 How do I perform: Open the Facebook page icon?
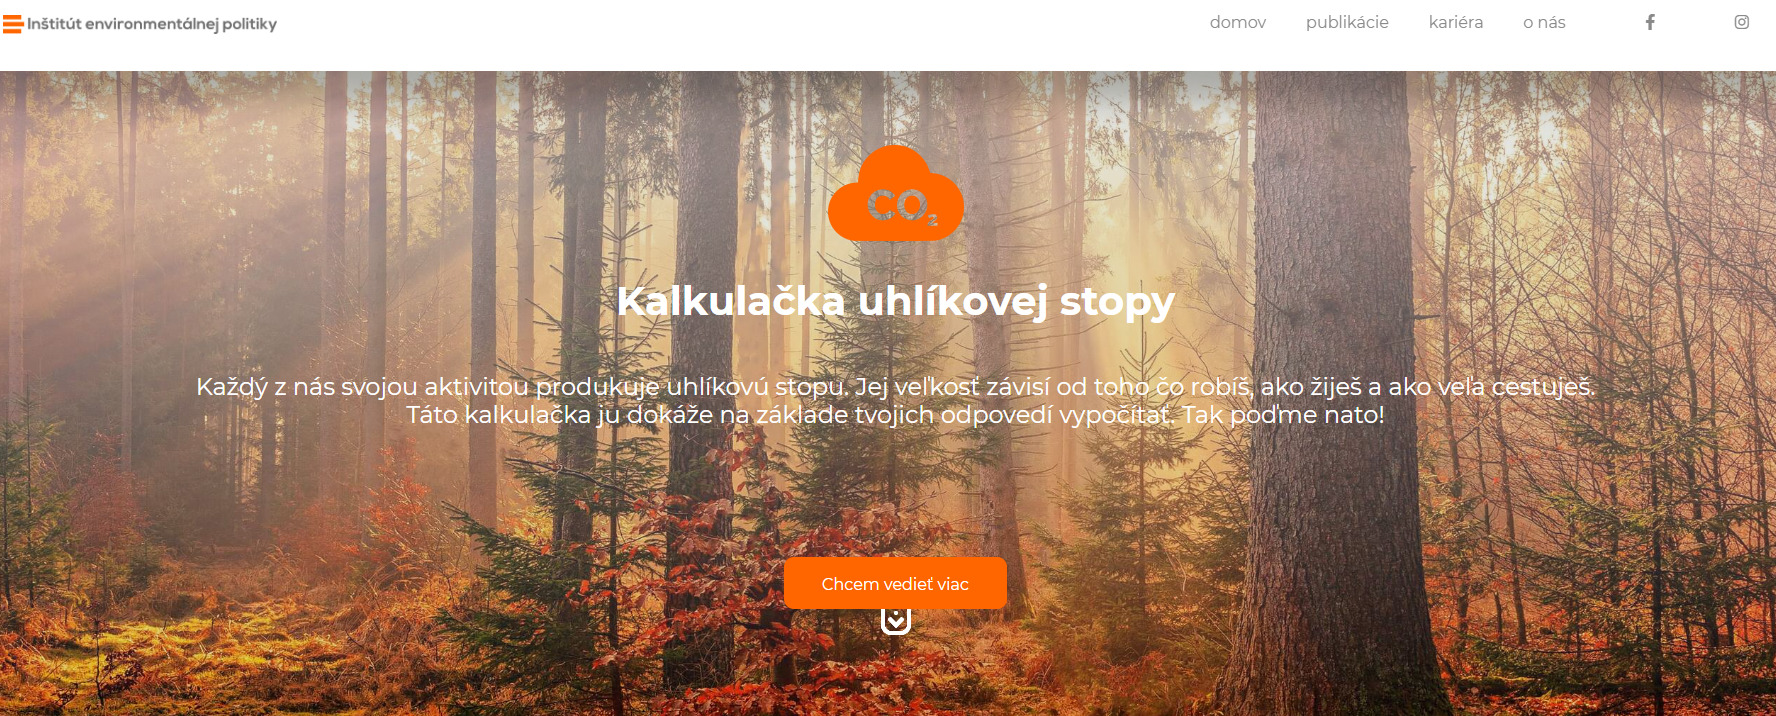click(1650, 22)
